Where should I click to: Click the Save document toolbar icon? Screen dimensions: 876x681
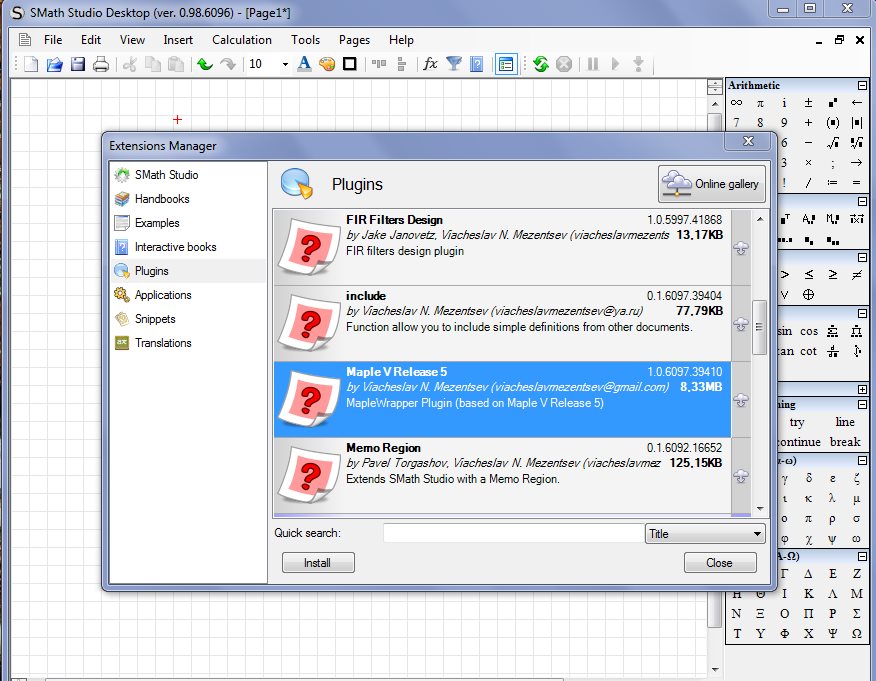tap(78, 65)
